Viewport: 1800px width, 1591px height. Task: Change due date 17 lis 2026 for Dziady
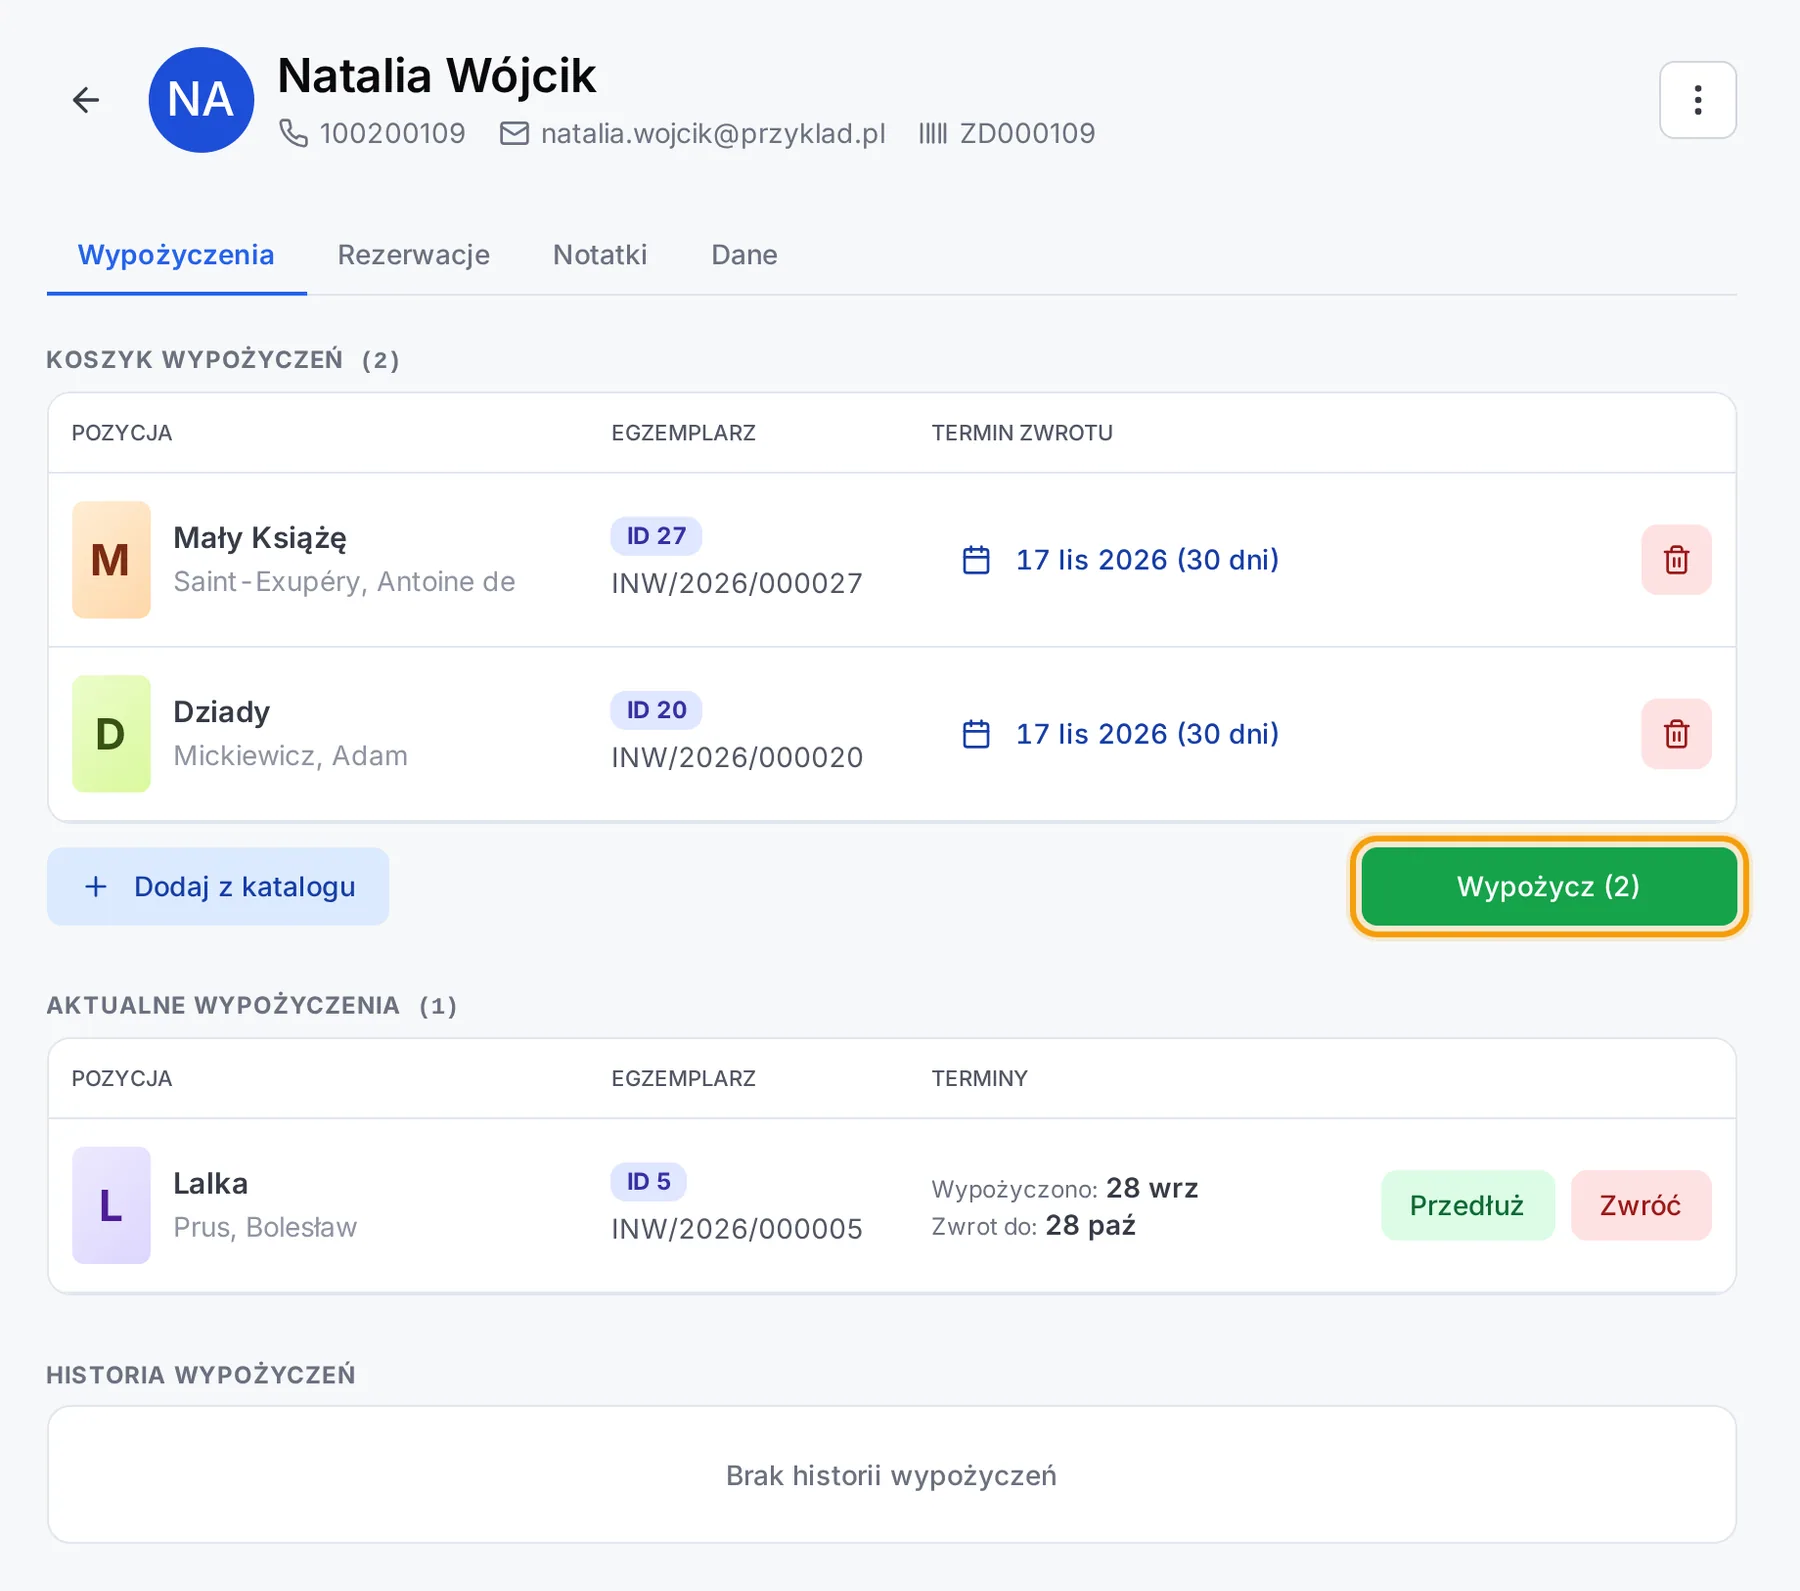tap(1147, 734)
